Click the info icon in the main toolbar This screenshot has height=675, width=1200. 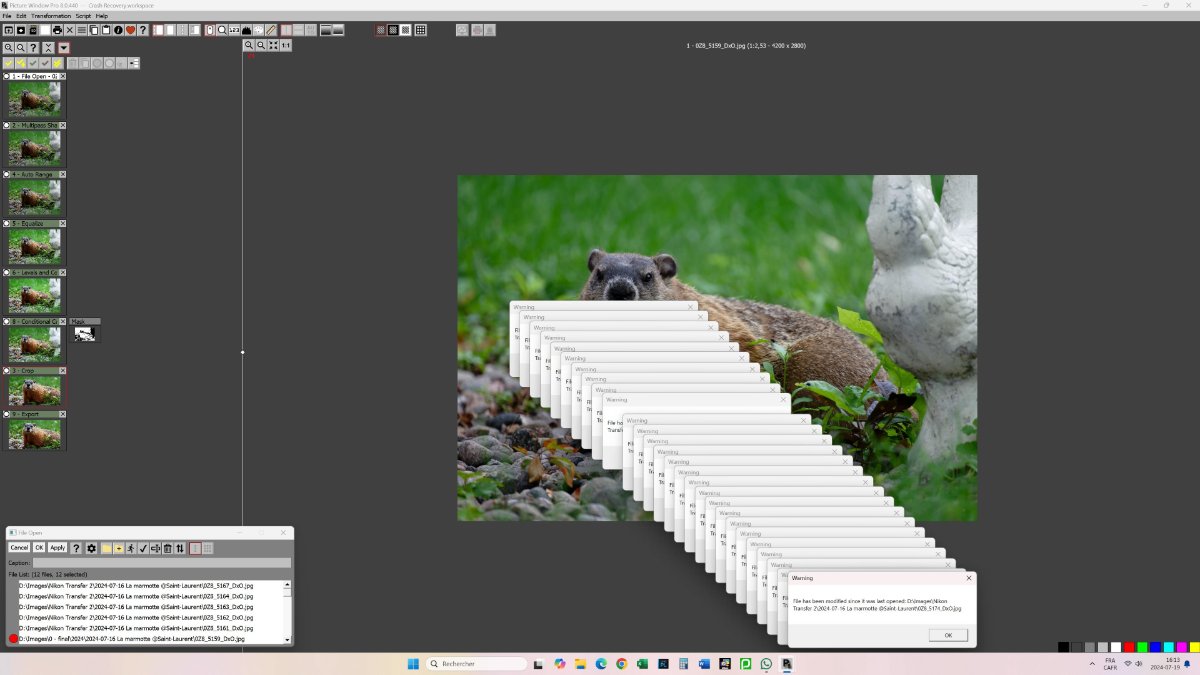click(118, 30)
